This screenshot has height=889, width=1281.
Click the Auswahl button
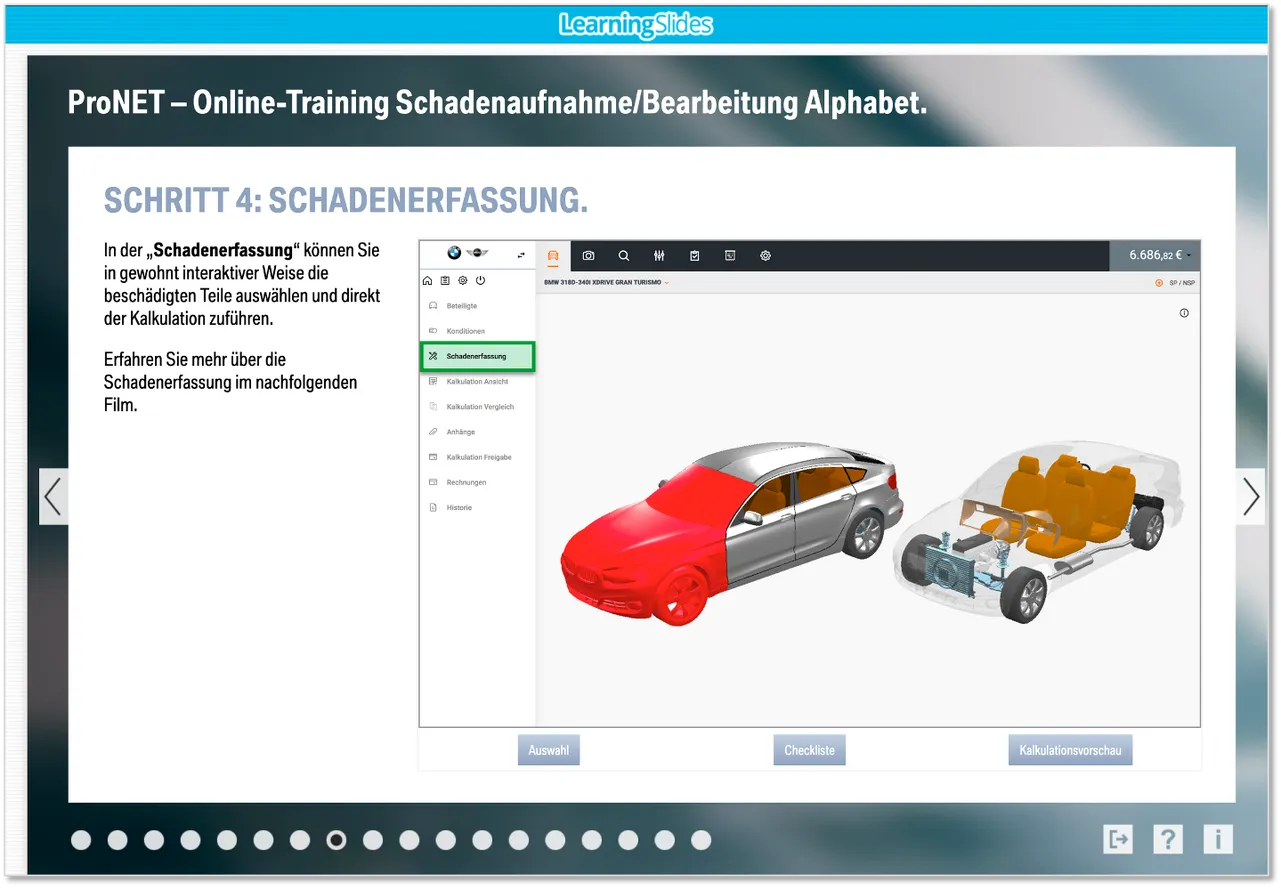549,750
